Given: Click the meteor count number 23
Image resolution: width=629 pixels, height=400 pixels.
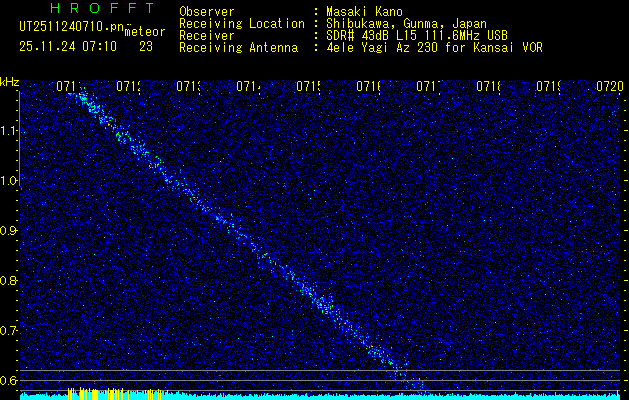Looking at the screenshot, I should click(146, 46).
